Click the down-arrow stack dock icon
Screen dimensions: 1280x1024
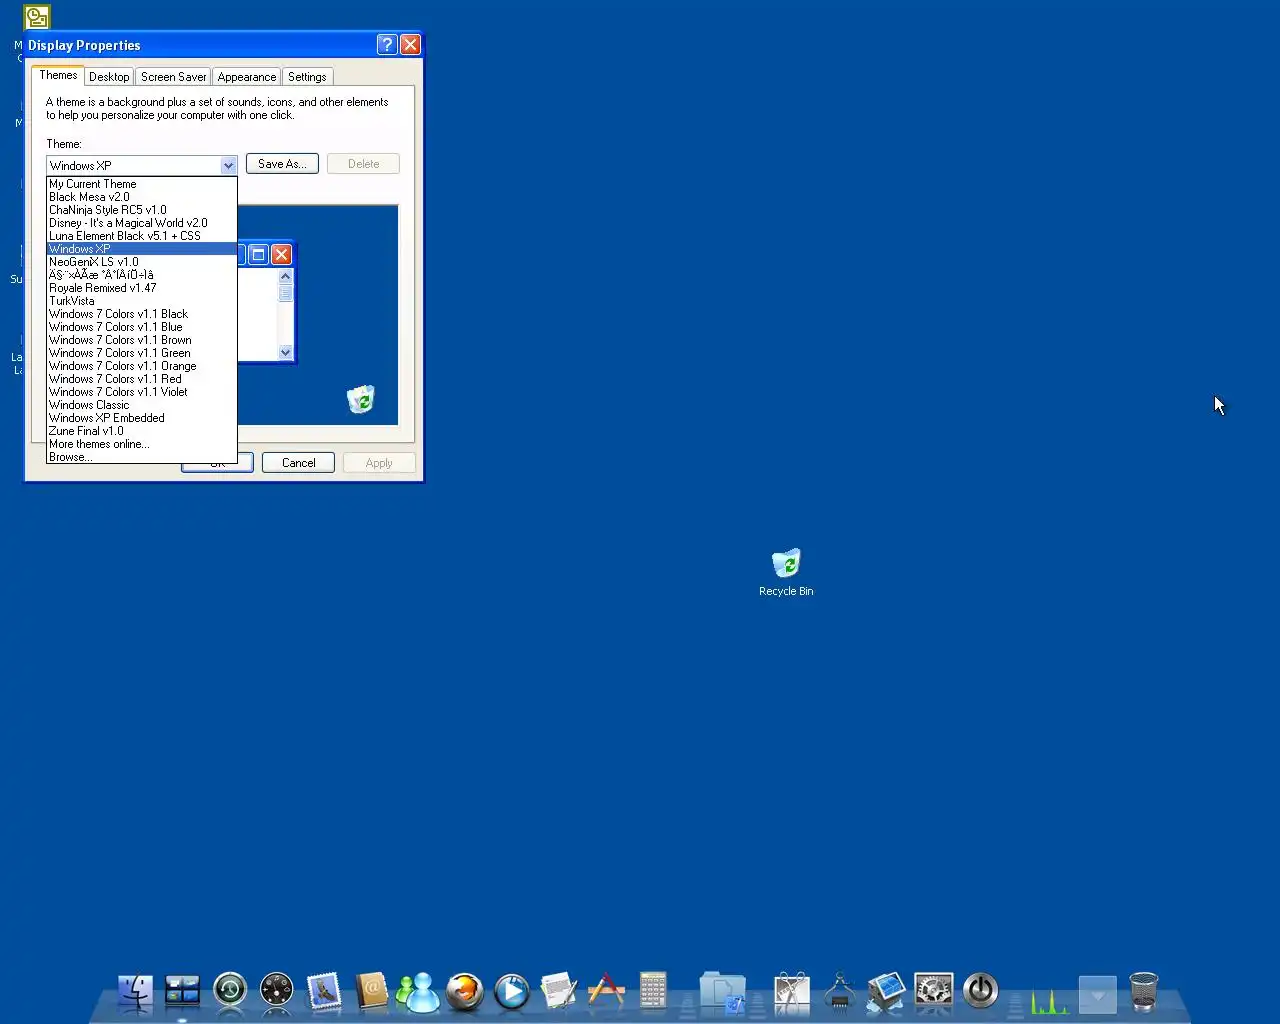pos(1097,994)
